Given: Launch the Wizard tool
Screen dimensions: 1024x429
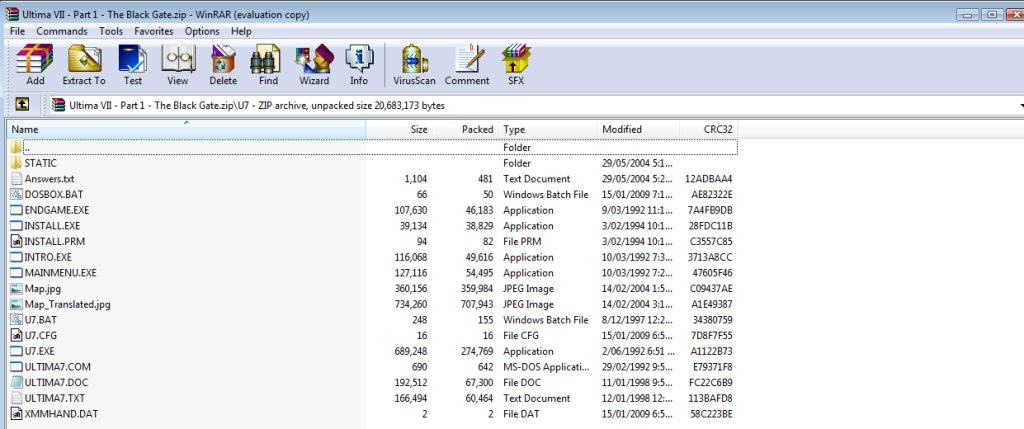Looking at the screenshot, I should (x=313, y=65).
